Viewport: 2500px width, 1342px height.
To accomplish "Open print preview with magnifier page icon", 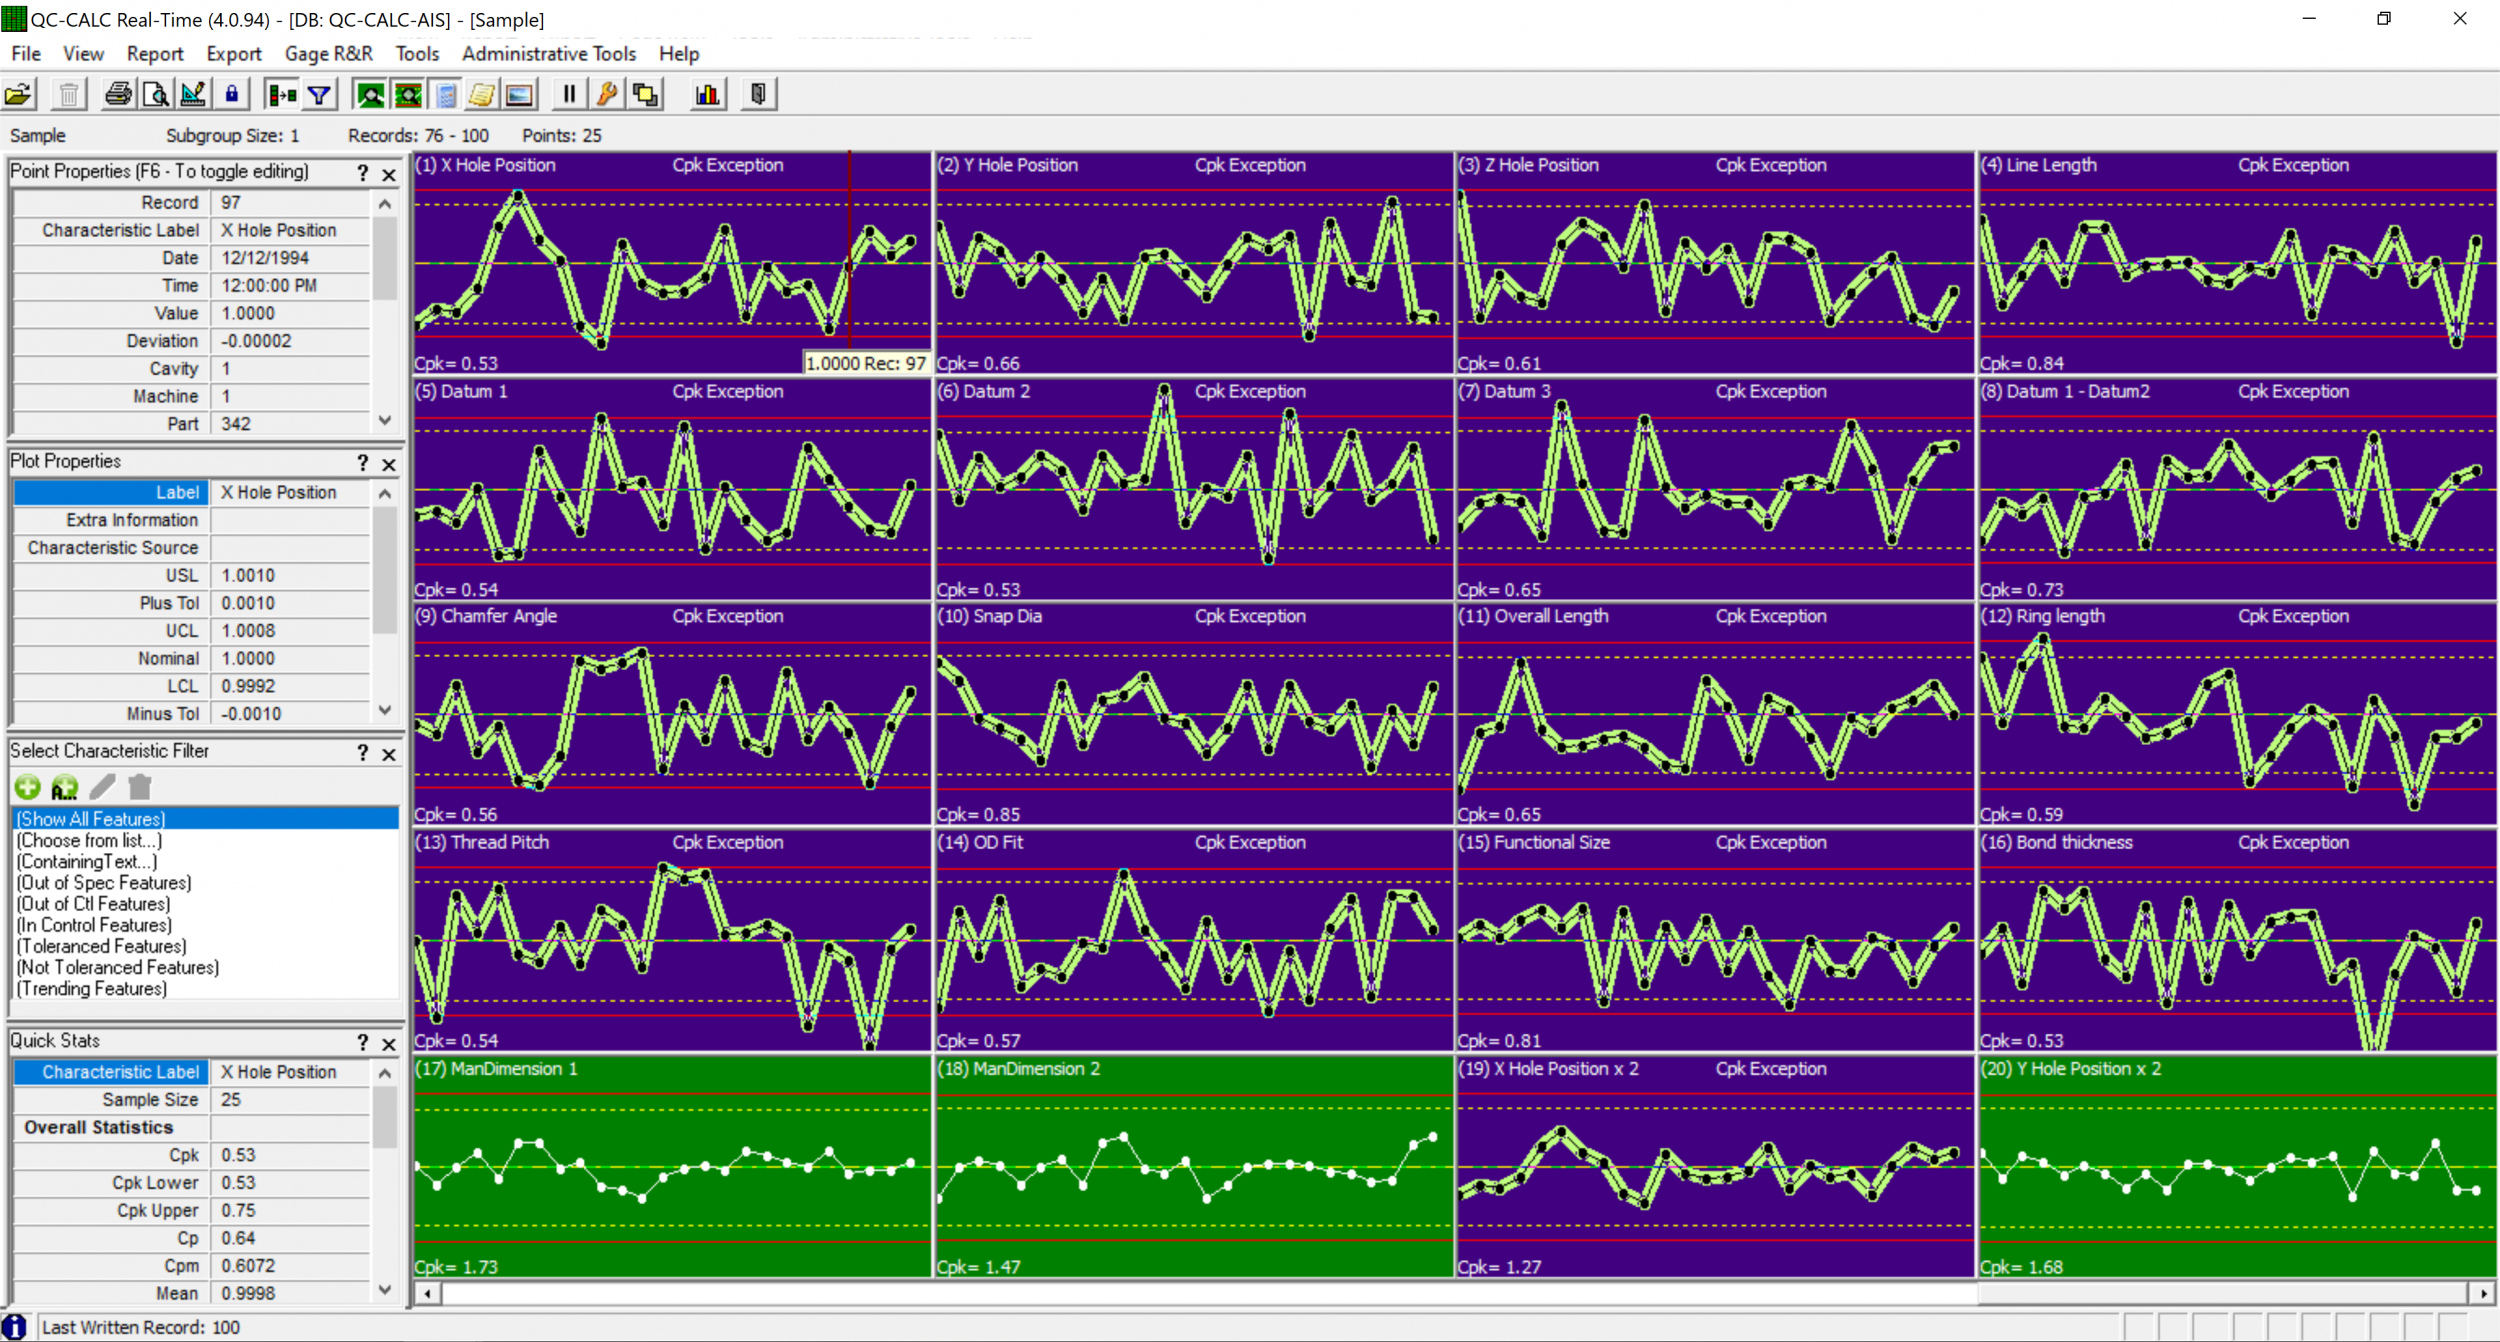I will click(x=155, y=95).
